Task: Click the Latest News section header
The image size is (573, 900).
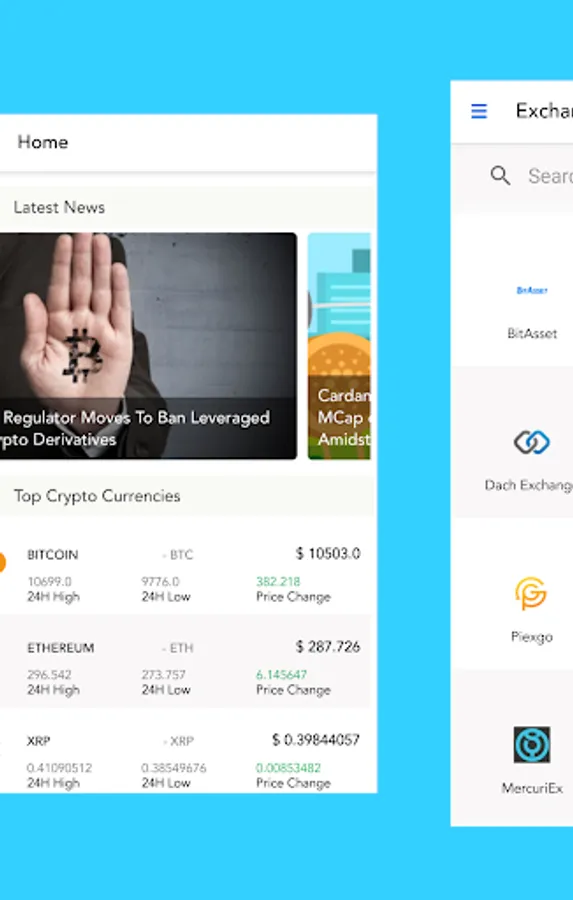Action: [x=59, y=207]
